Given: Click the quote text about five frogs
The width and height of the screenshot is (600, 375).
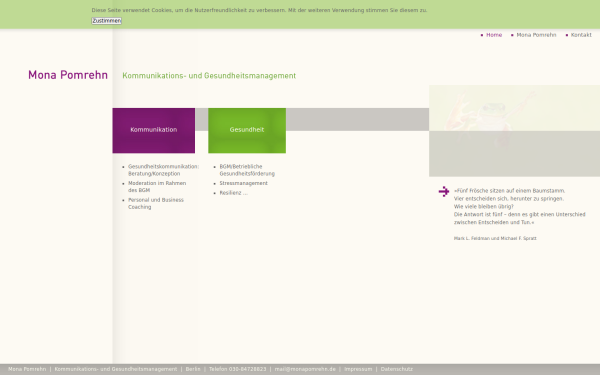Looking at the screenshot, I should (x=519, y=206).
